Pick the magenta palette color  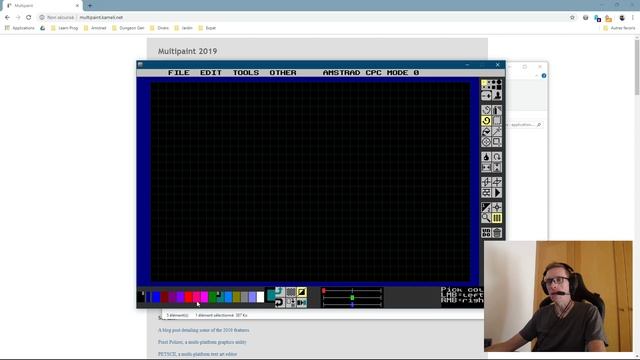(204, 297)
